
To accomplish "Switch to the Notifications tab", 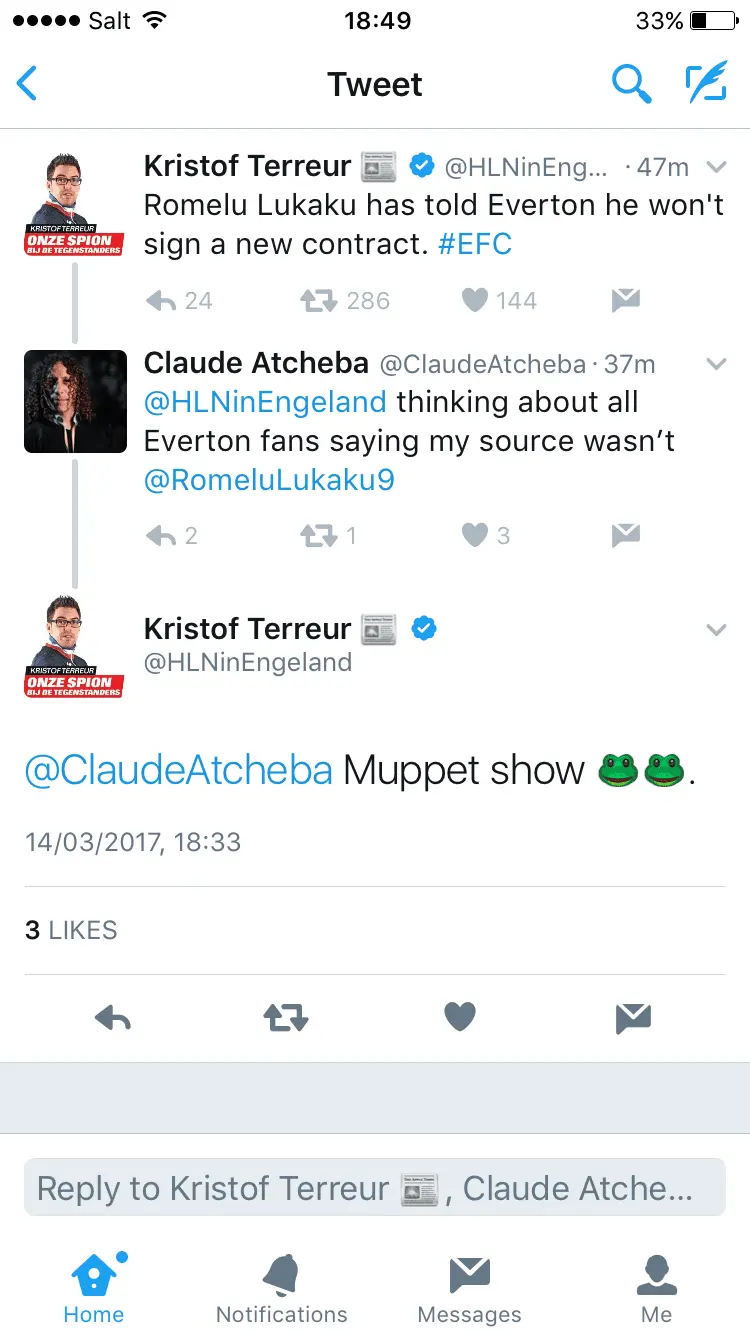I will (281, 1287).
